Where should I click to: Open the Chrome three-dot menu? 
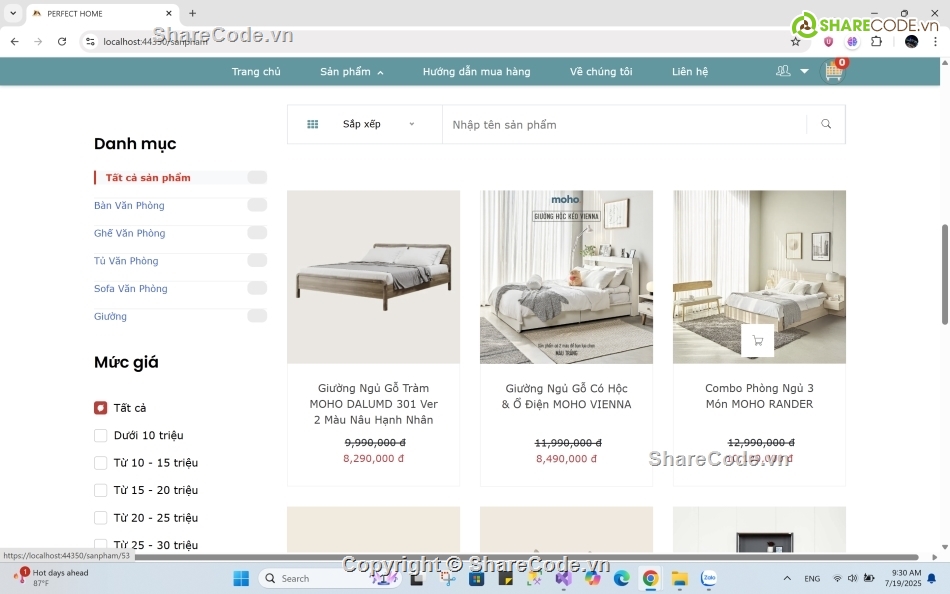[935, 42]
